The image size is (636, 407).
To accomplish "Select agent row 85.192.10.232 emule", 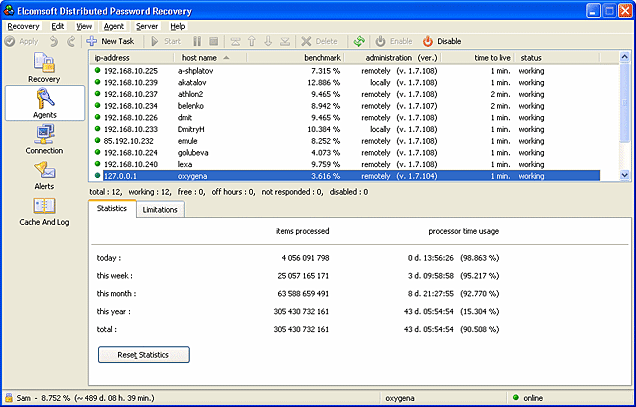I will point(344,141).
